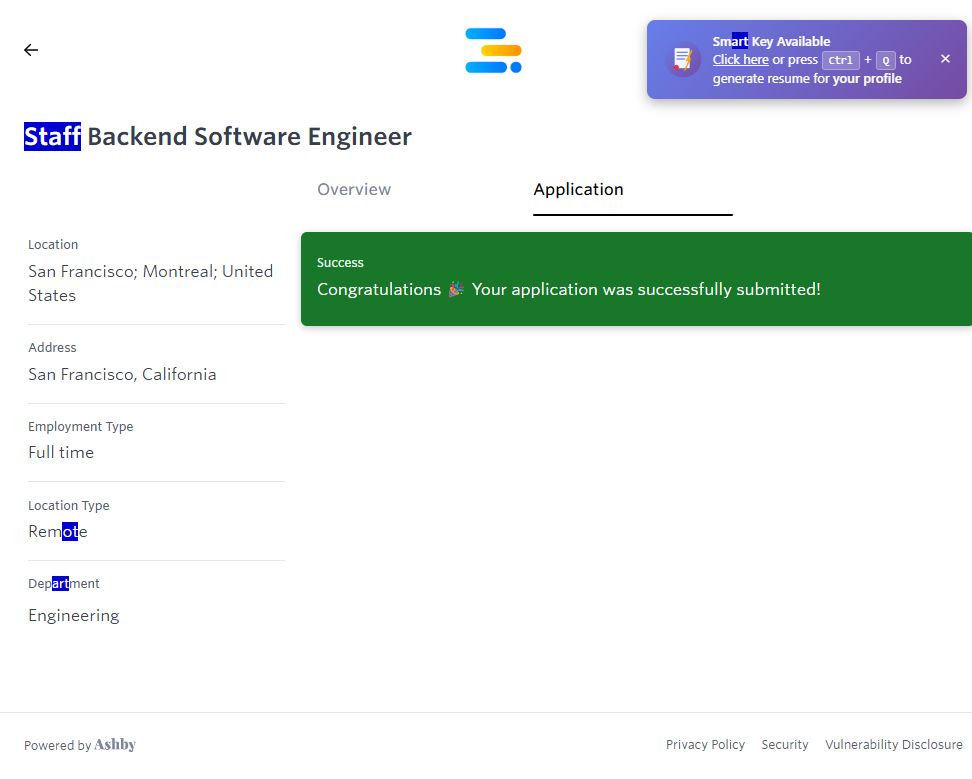Switch to the Overview tab
The width and height of the screenshot is (972, 779).
tap(354, 190)
